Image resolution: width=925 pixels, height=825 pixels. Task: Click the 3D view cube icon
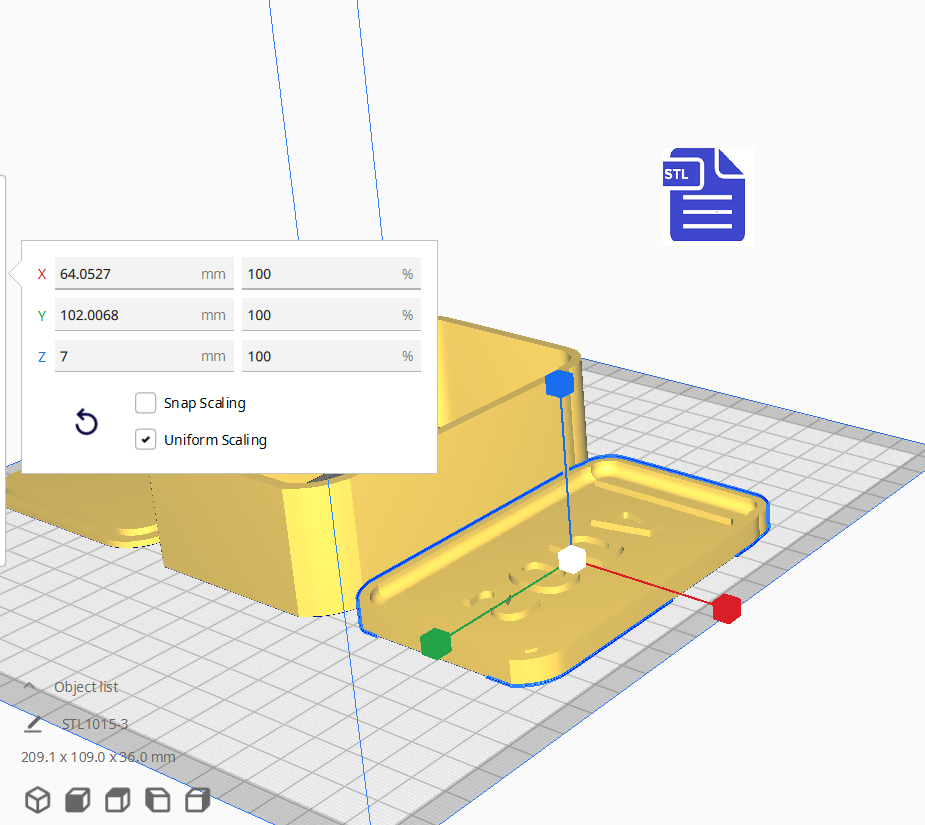pyautogui.click(x=38, y=799)
